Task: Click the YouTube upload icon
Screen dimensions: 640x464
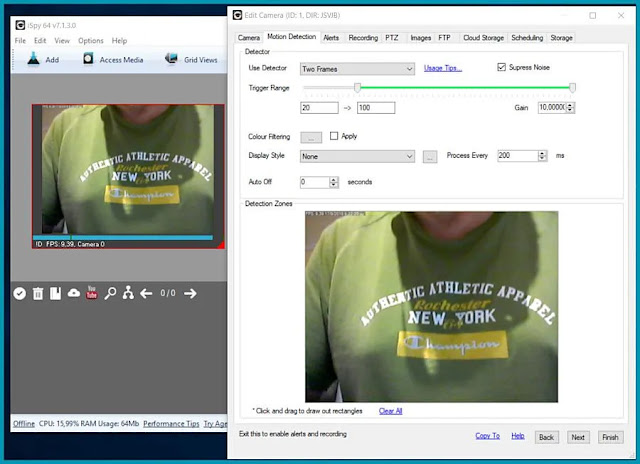Action: [91, 292]
